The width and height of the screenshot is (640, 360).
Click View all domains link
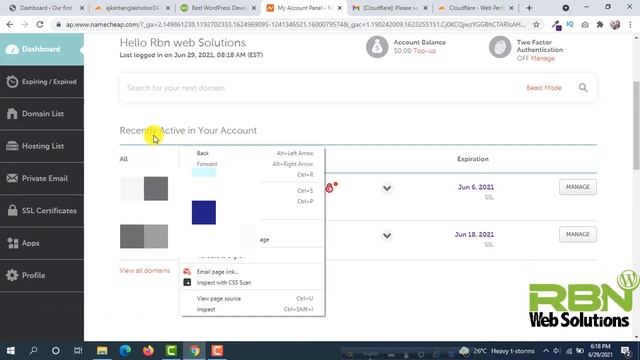click(144, 271)
